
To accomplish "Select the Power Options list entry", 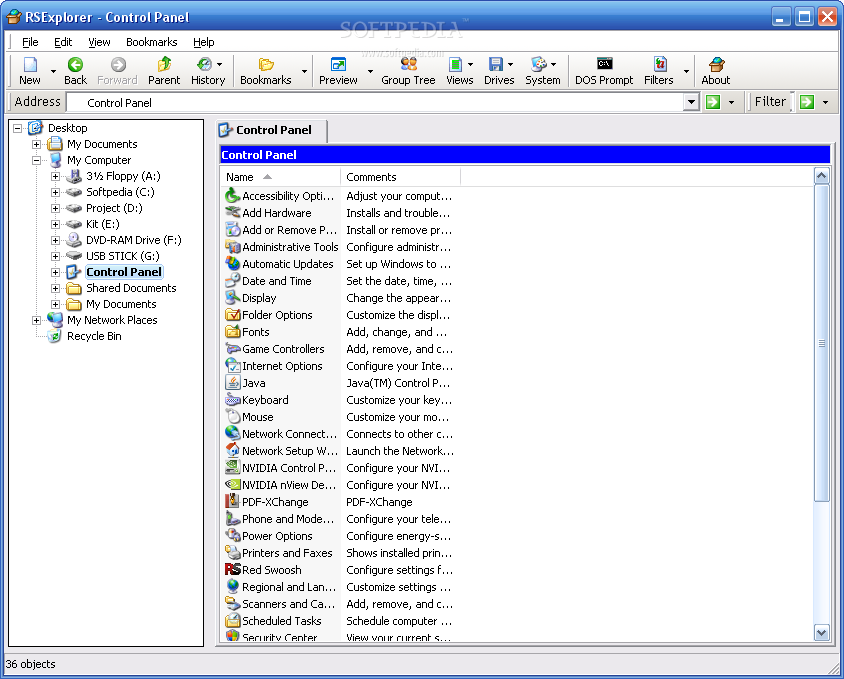I will pos(277,536).
